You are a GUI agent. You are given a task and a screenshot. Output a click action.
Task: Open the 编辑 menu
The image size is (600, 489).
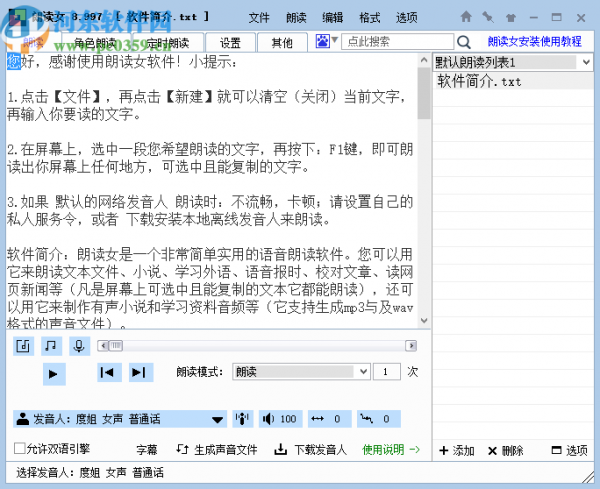333,18
